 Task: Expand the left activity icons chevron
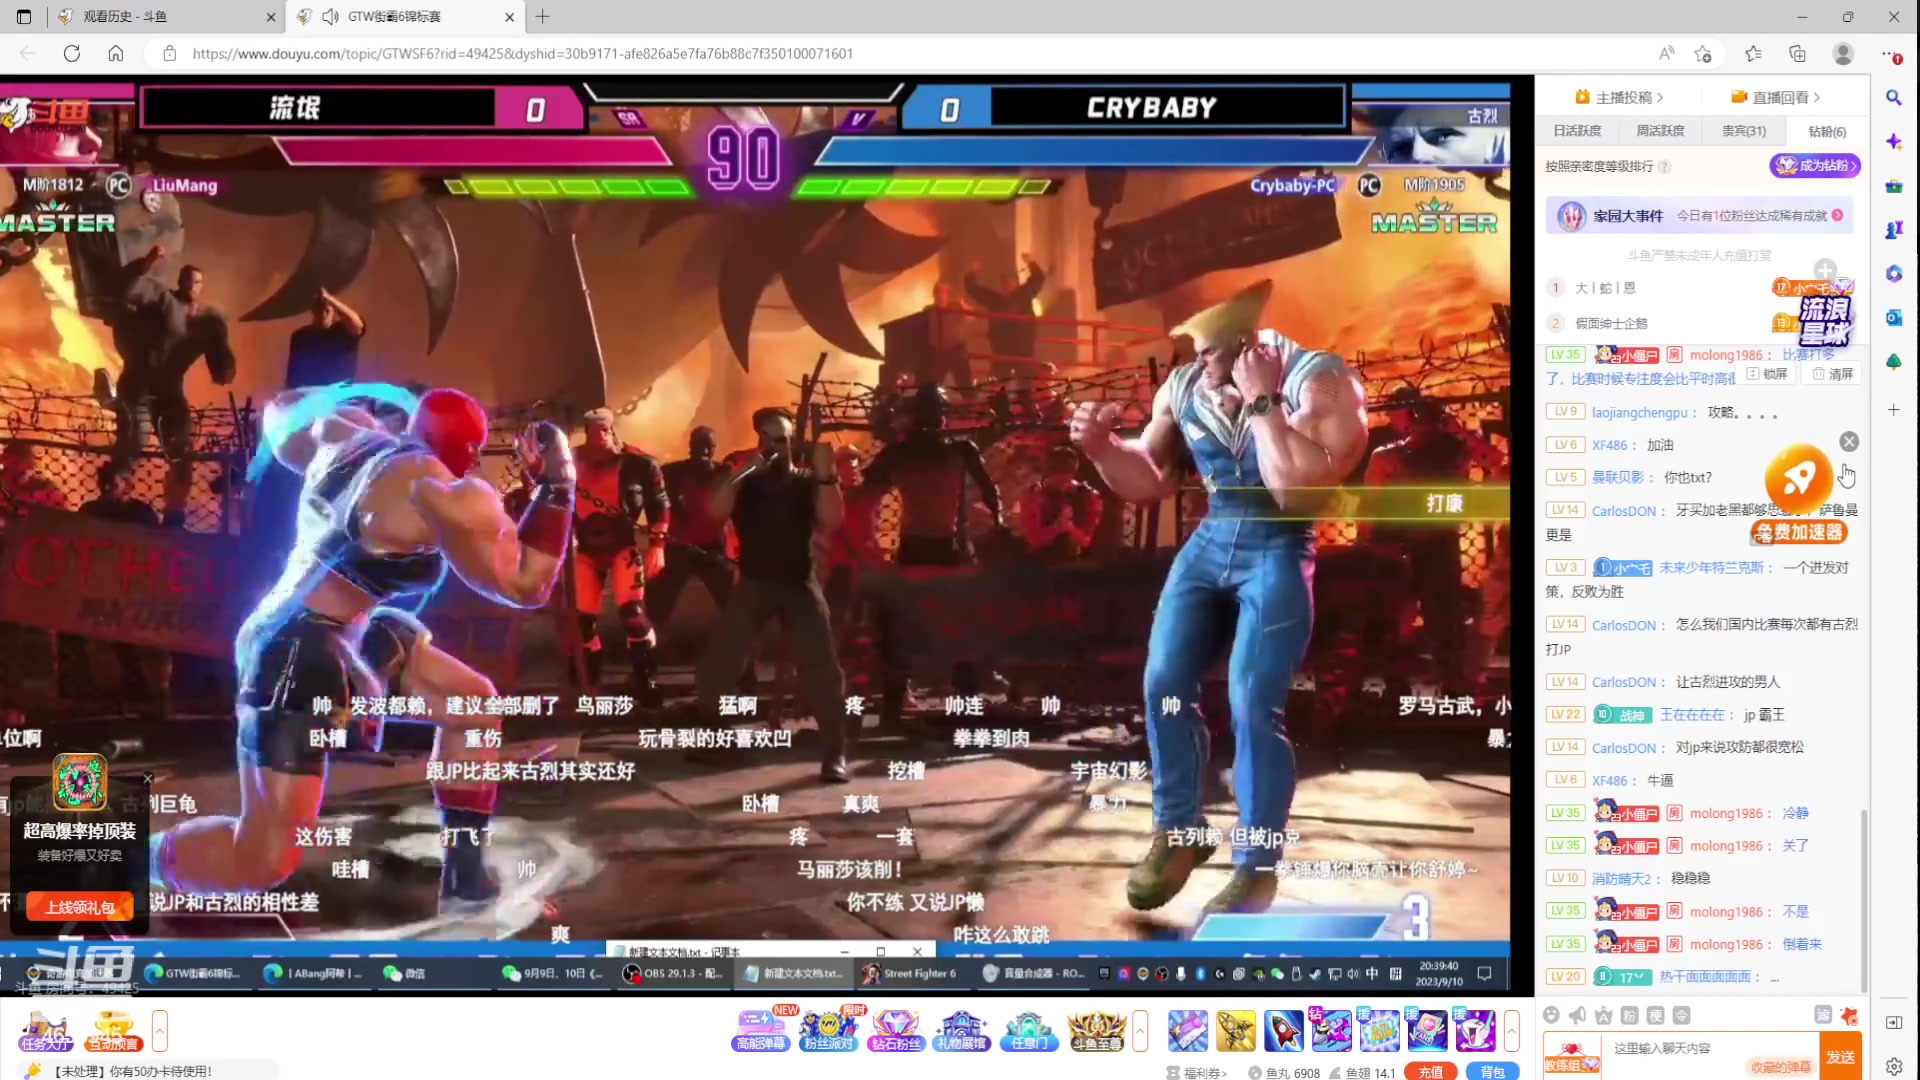pos(160,1031)
